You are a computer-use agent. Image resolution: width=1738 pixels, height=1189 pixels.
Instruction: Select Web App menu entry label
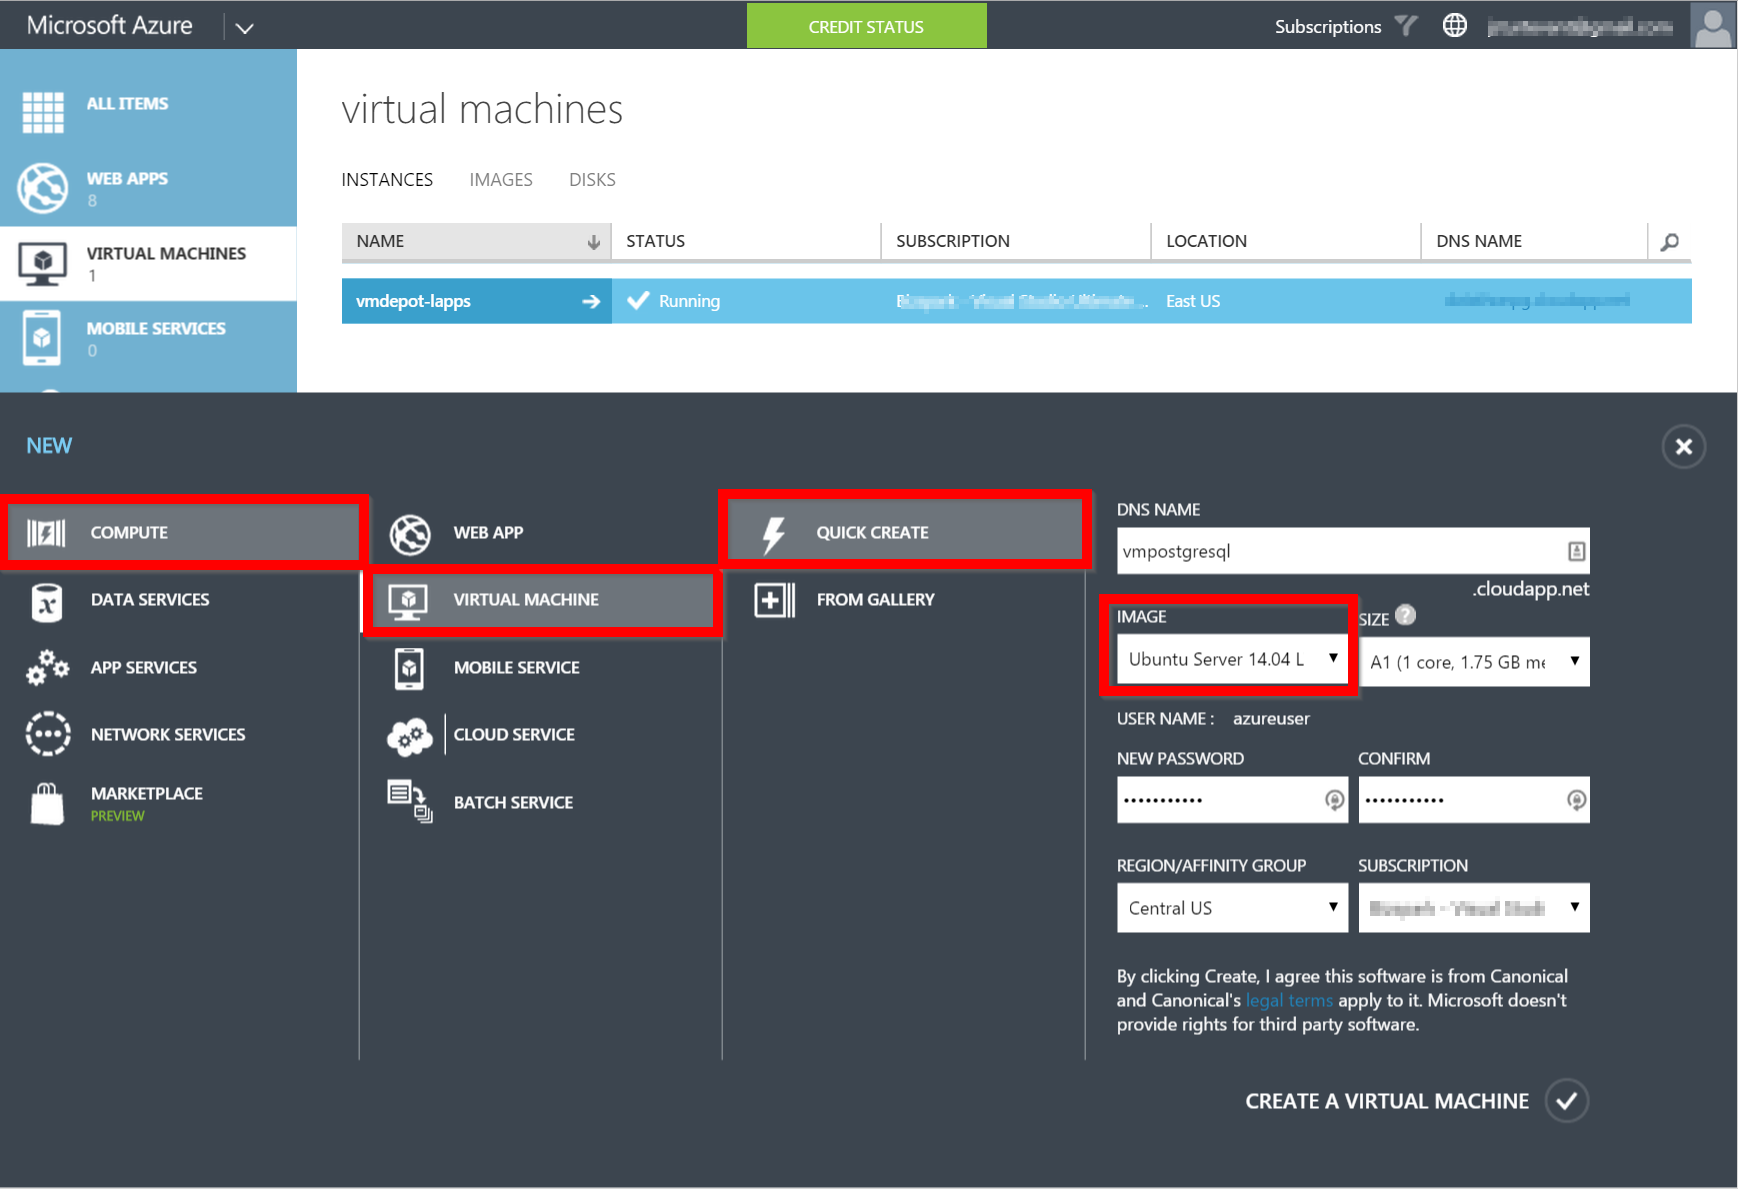(x=488, y=533)
